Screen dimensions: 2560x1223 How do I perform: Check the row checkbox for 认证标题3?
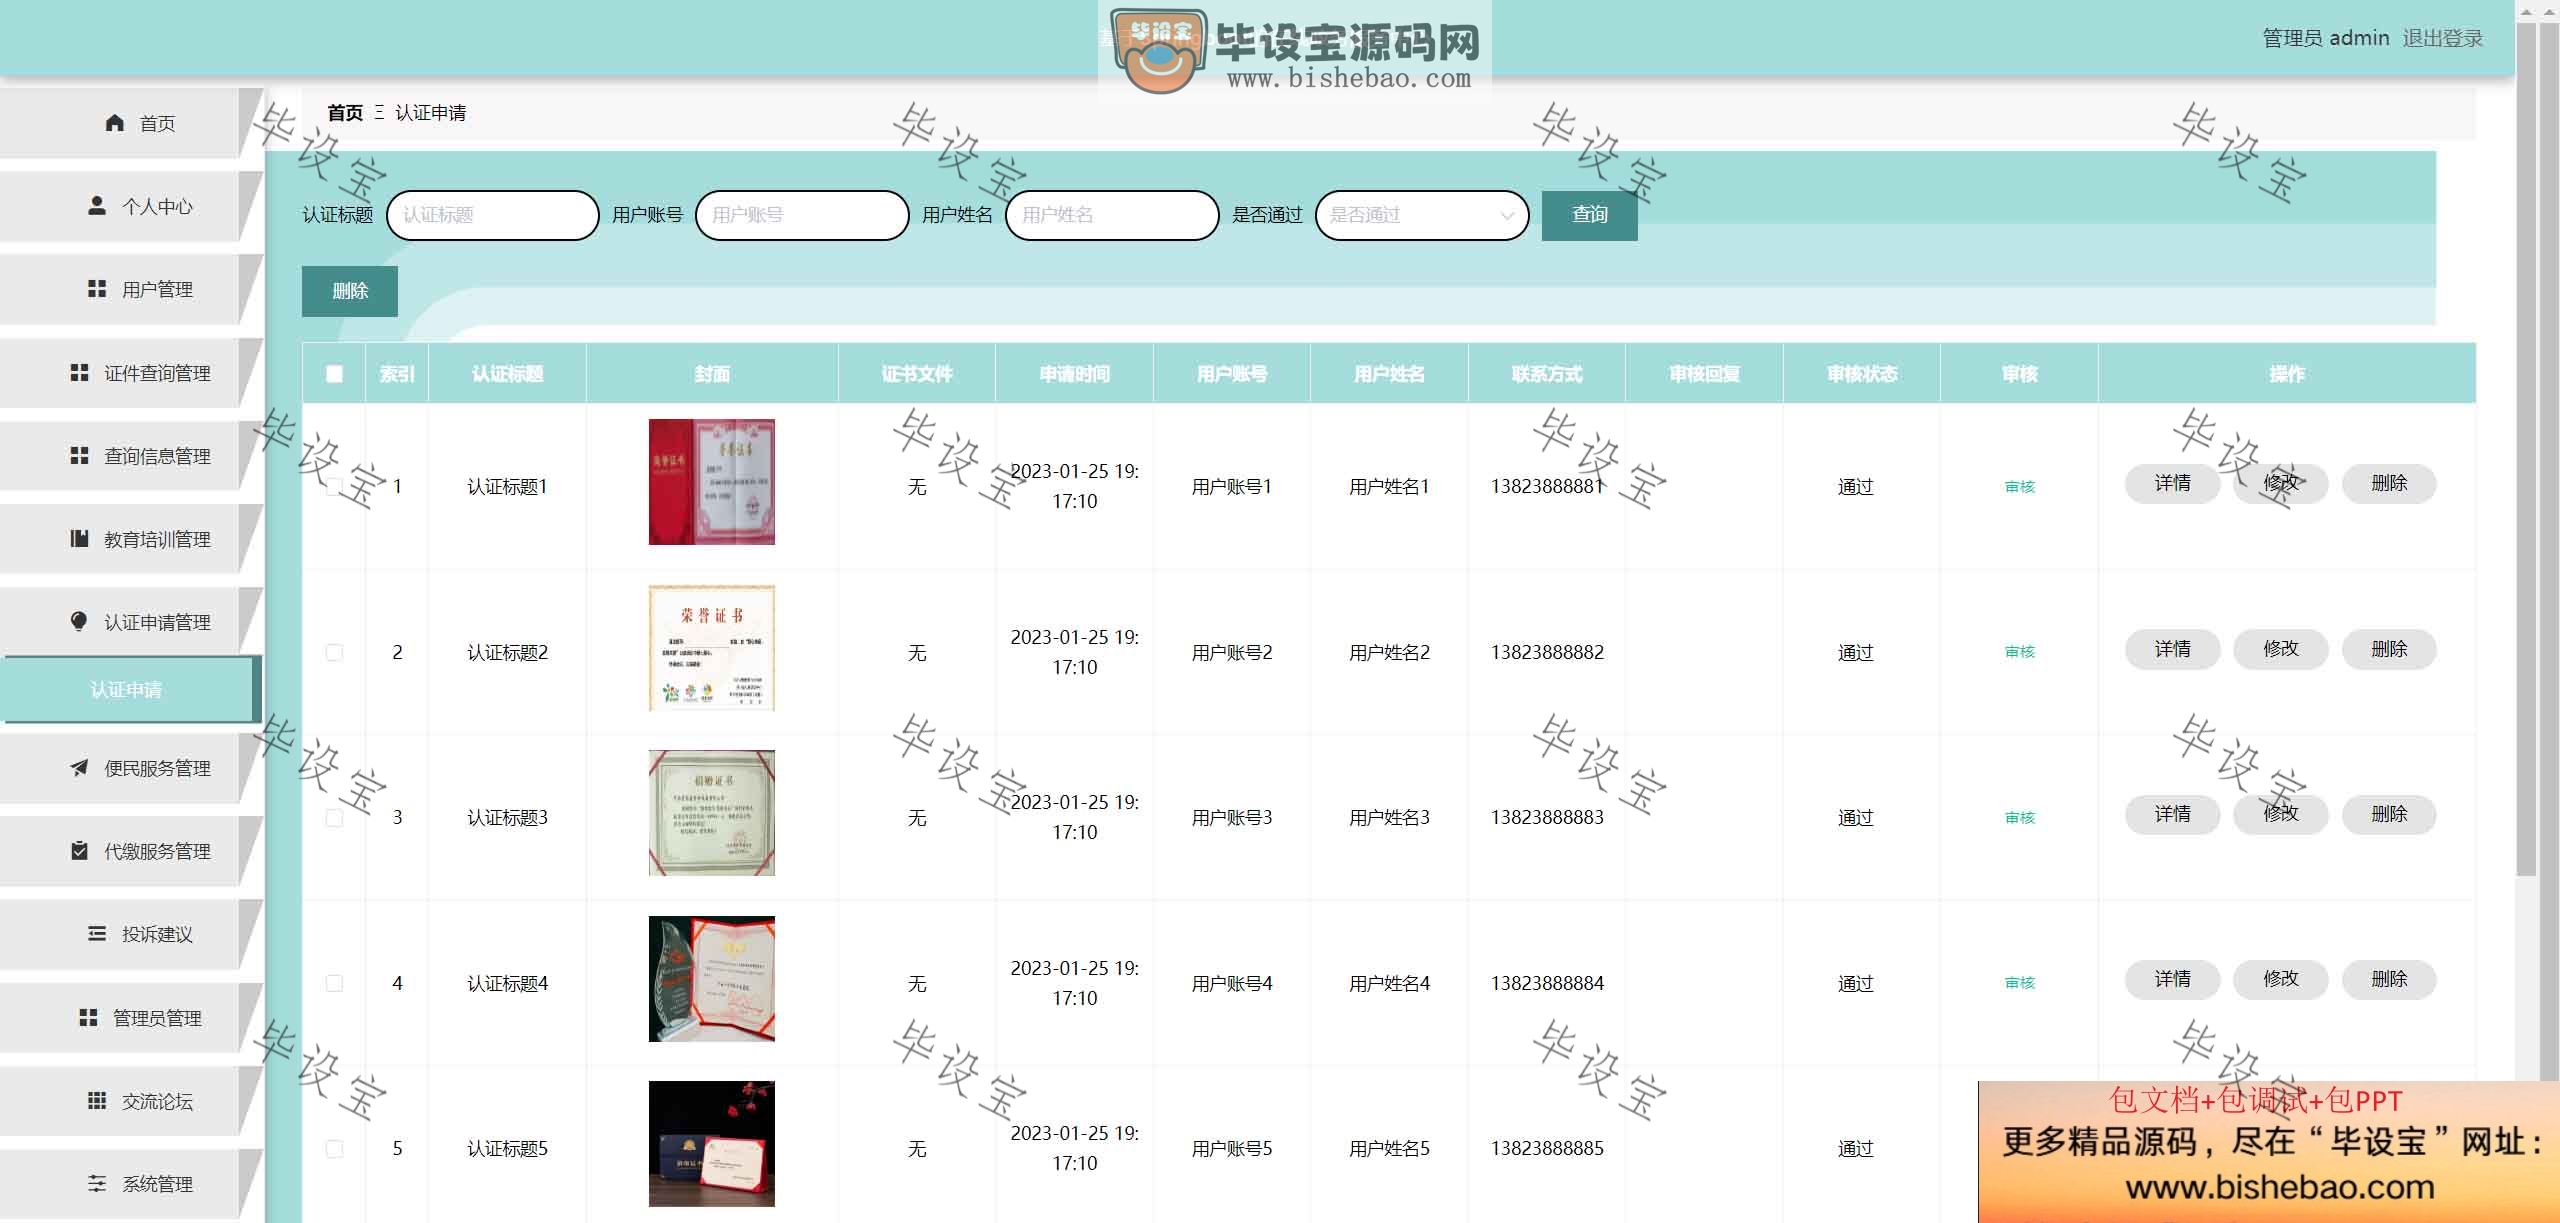pyautogui.click(x=334, y=818)
